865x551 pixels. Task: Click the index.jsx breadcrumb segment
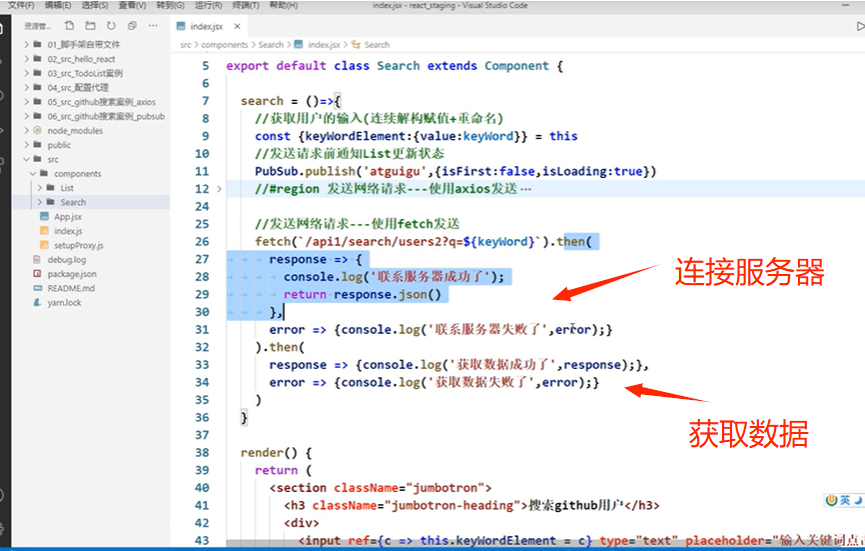click(324, 45)
